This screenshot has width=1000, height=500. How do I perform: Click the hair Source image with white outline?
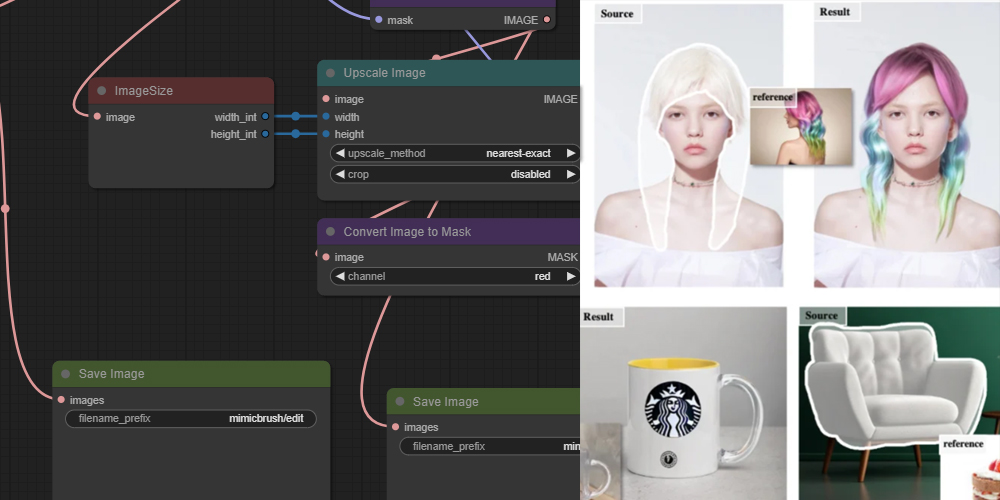pyautogui.click(x=689, y=145)
